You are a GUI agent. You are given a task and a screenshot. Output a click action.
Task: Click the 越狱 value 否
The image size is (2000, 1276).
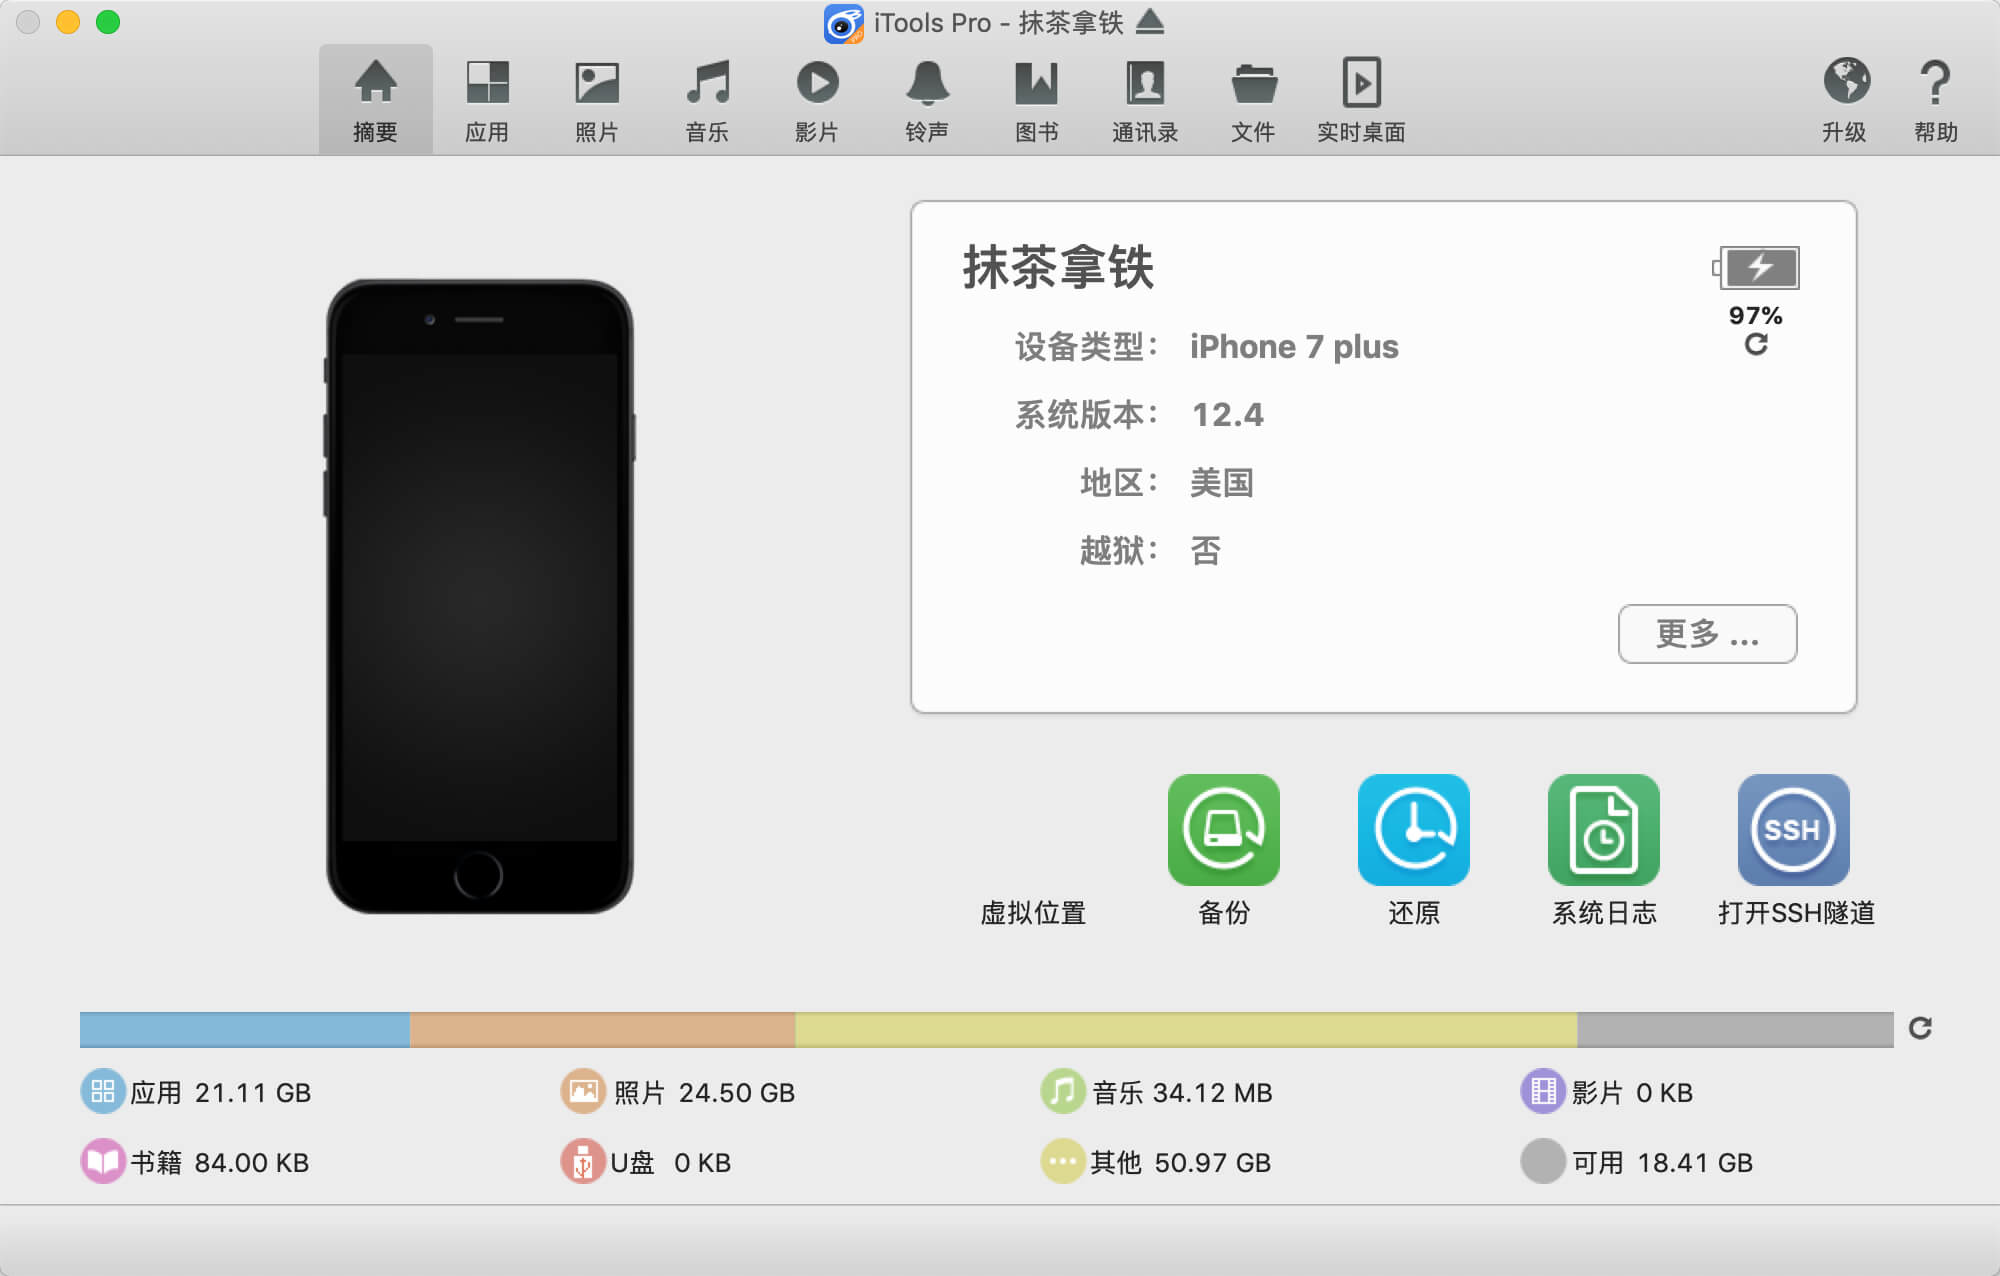coord(1206,550)
